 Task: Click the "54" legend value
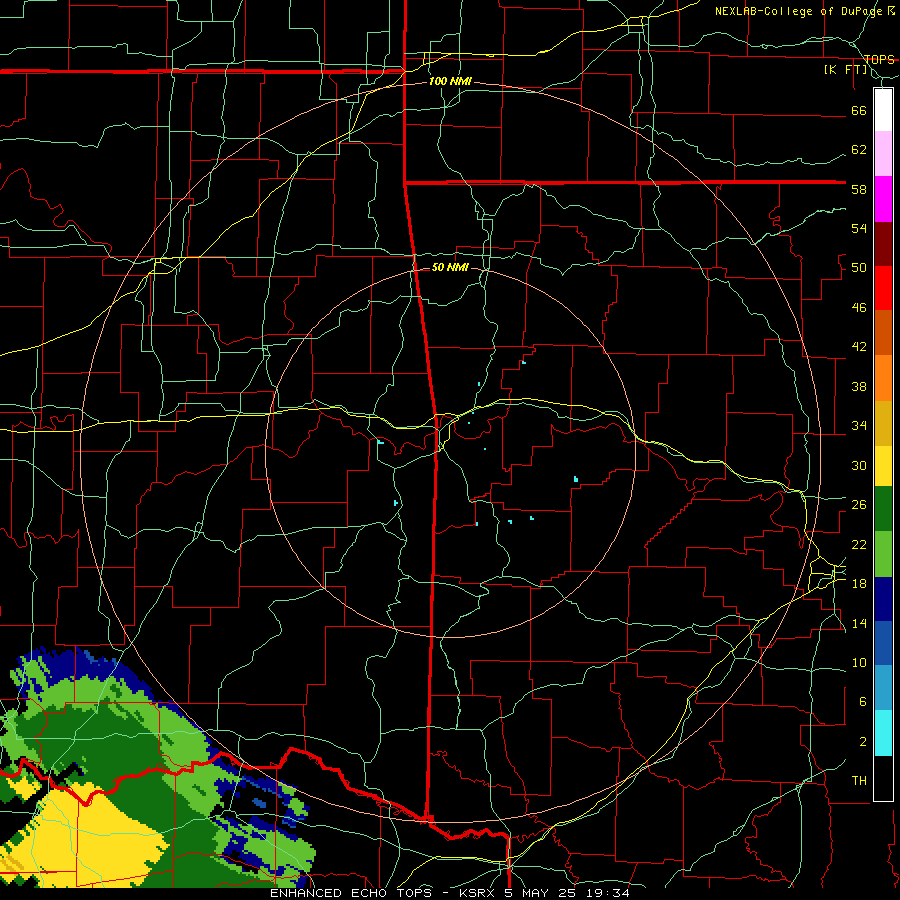pos(859,228)
